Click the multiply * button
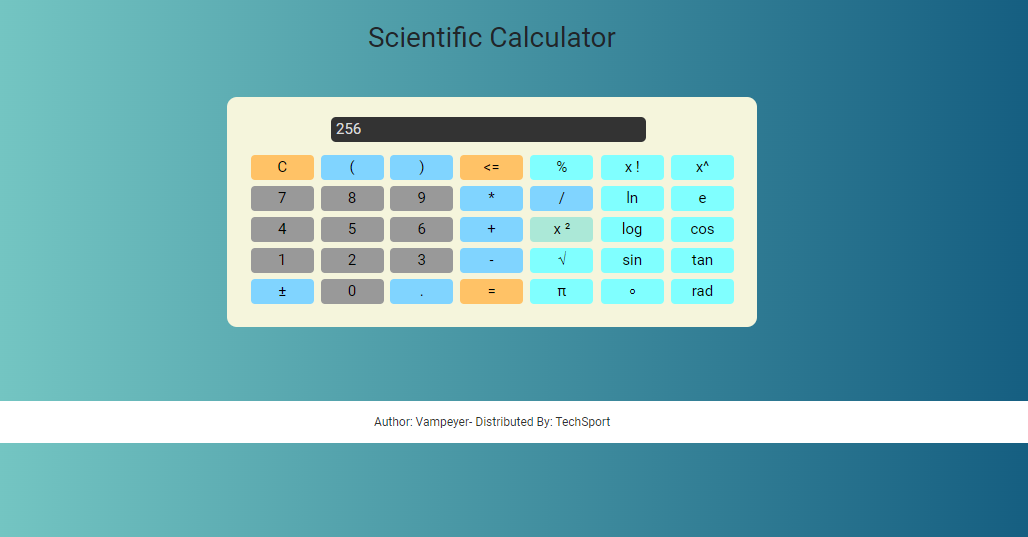The image size is (1028, 537). [491, 199]
